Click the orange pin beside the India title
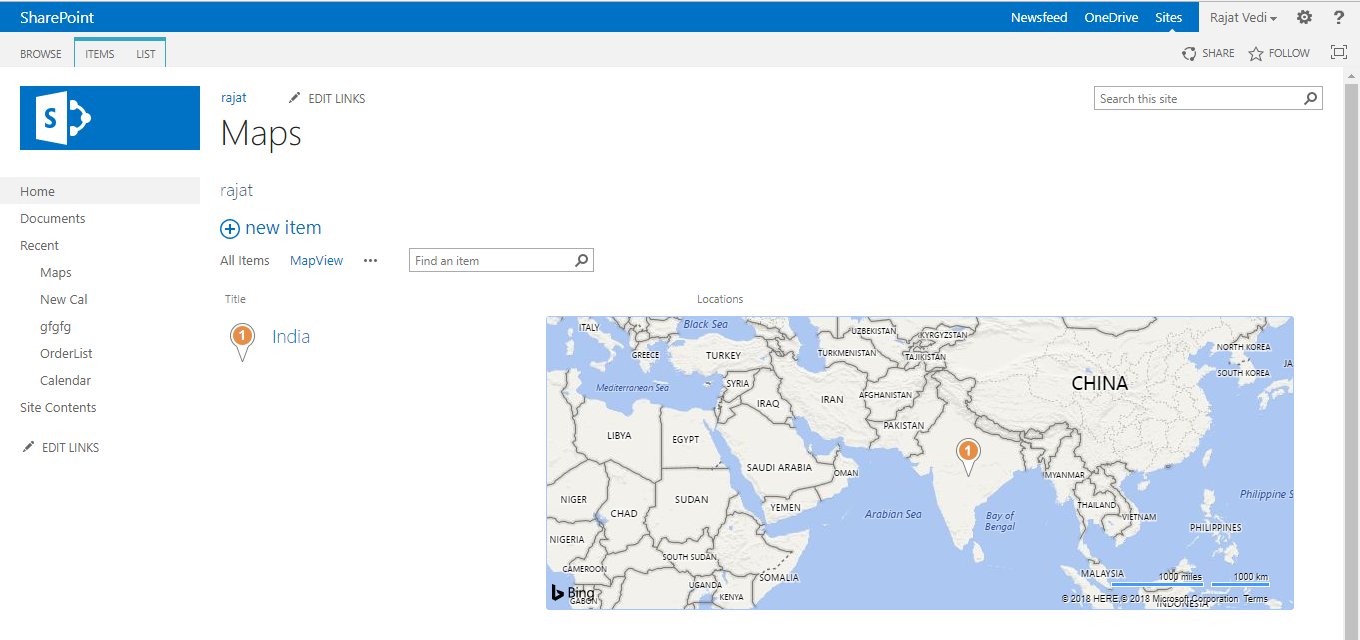Image resolution: width=1360 pixels, height=640 pixels. click(242, 338)
